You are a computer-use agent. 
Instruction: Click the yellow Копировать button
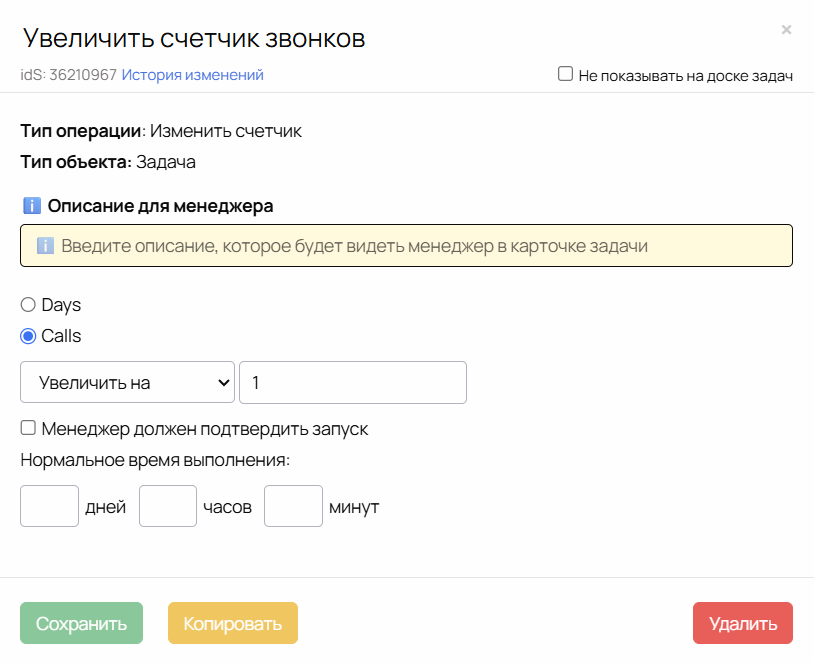233,623
